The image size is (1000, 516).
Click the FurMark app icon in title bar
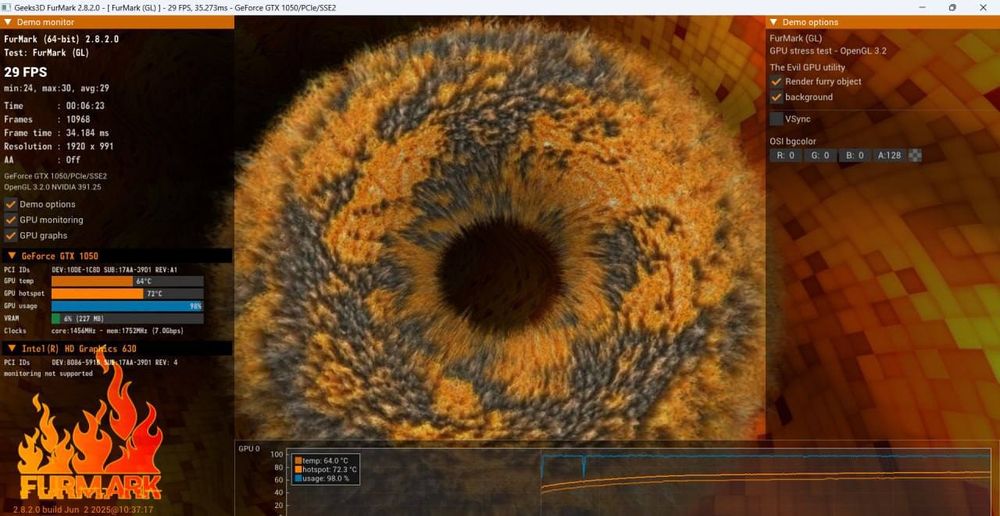[x=6, y=8]
